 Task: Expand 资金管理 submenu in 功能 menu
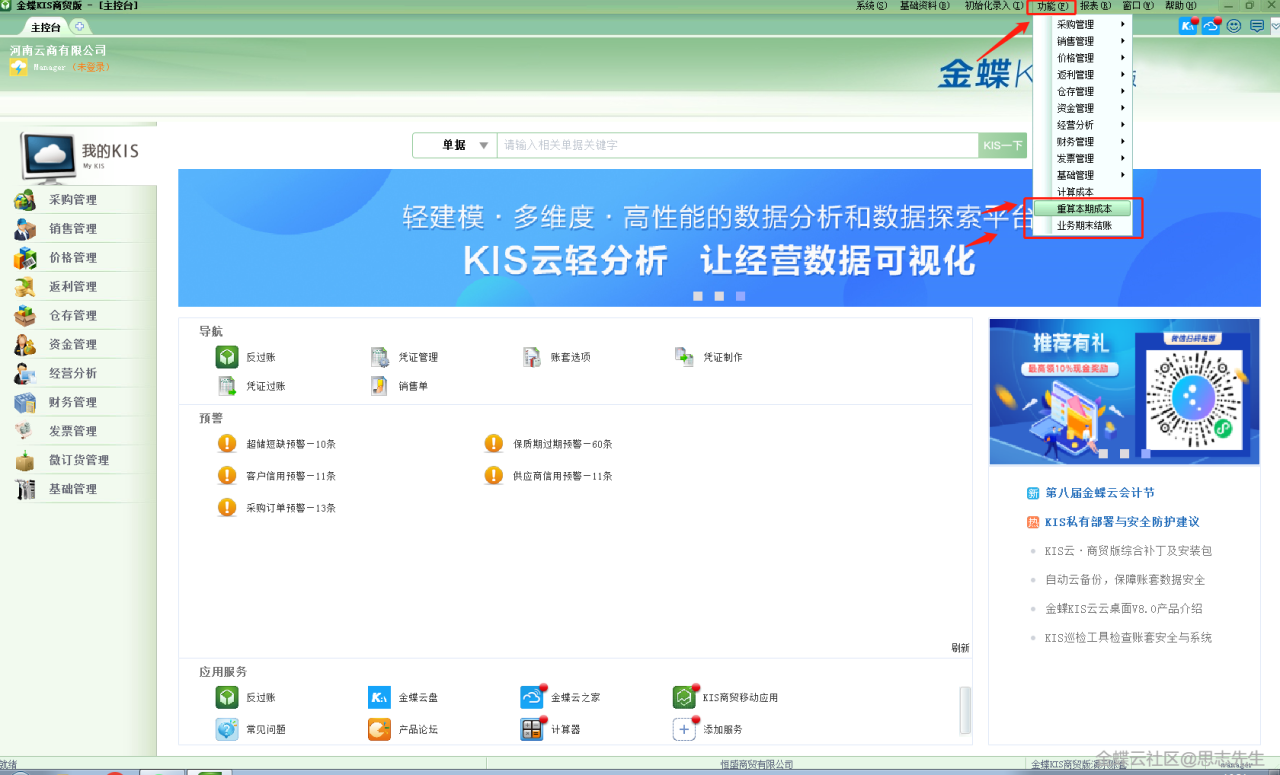(x=1082, y=108)
